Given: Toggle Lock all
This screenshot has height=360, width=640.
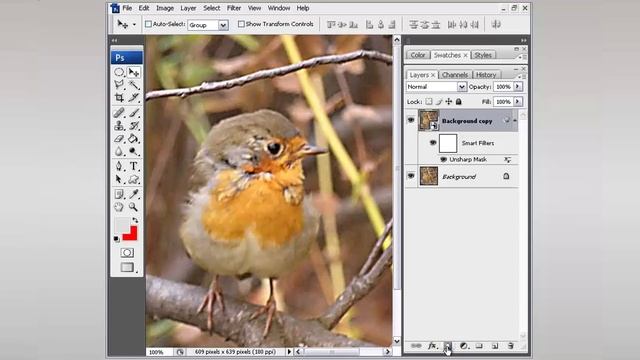Looking at the screenshot, I should click(x=458, y=102).
